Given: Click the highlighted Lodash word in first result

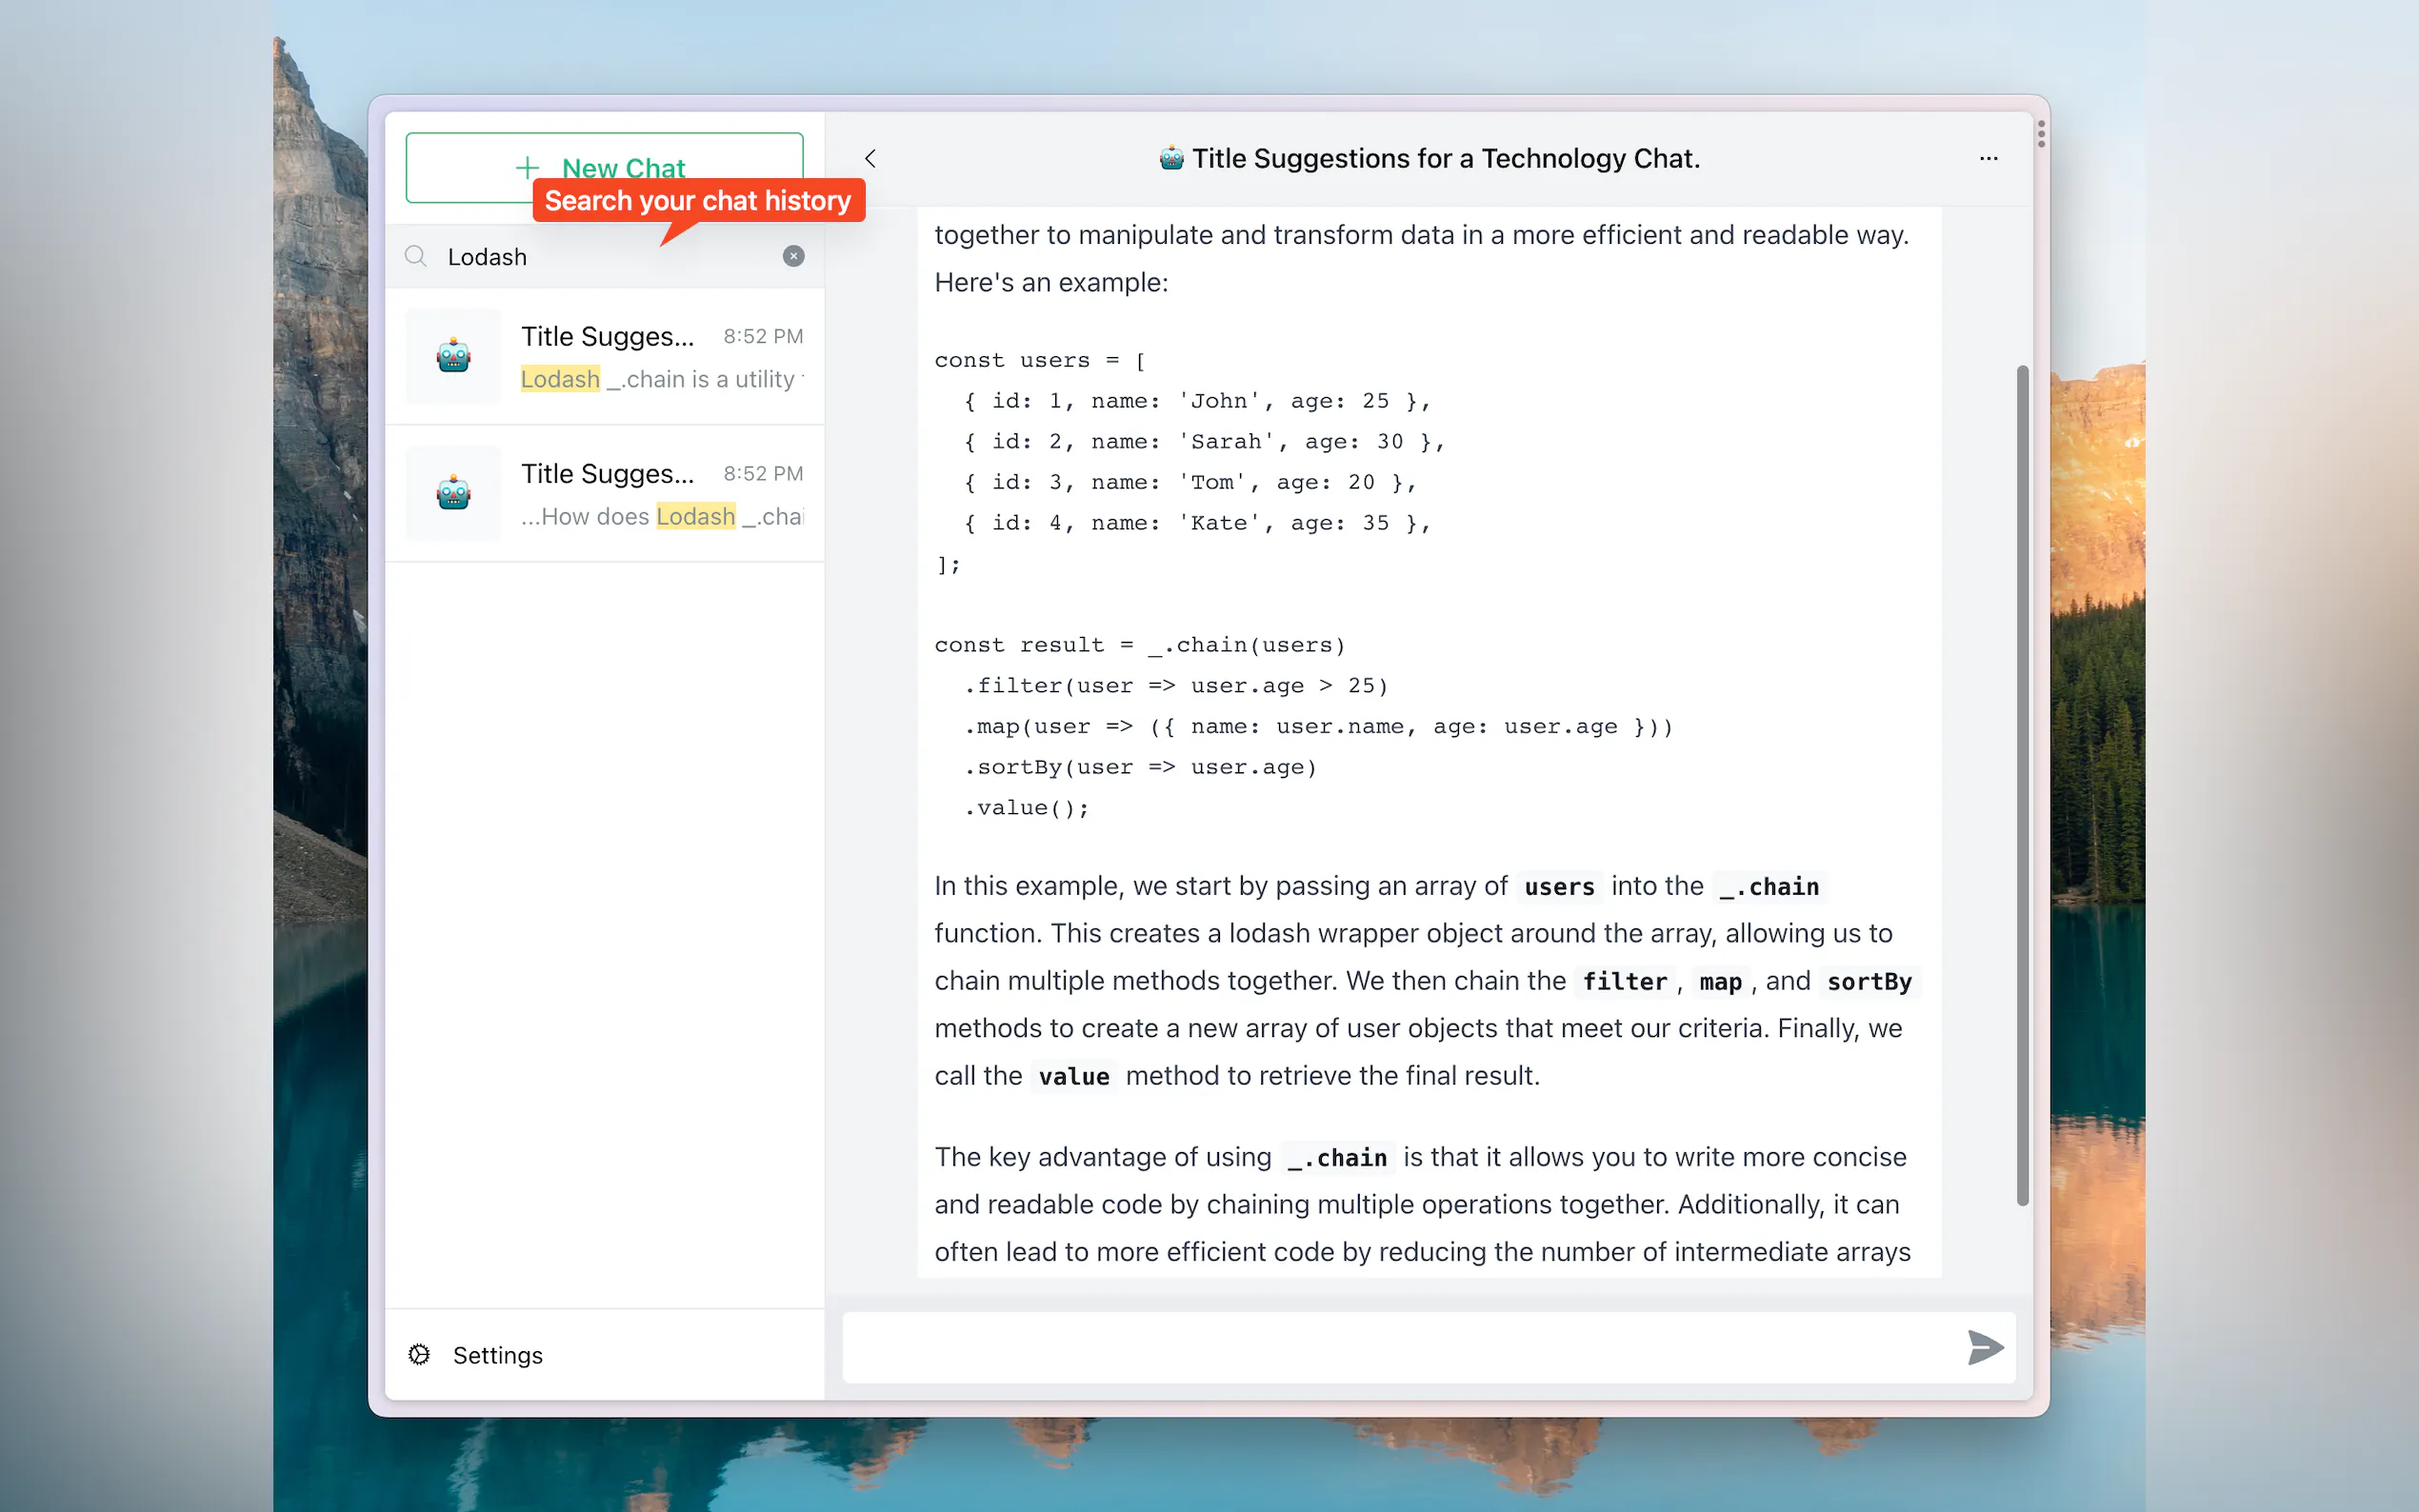Looking at the screenshot, I should click(560, 379).
